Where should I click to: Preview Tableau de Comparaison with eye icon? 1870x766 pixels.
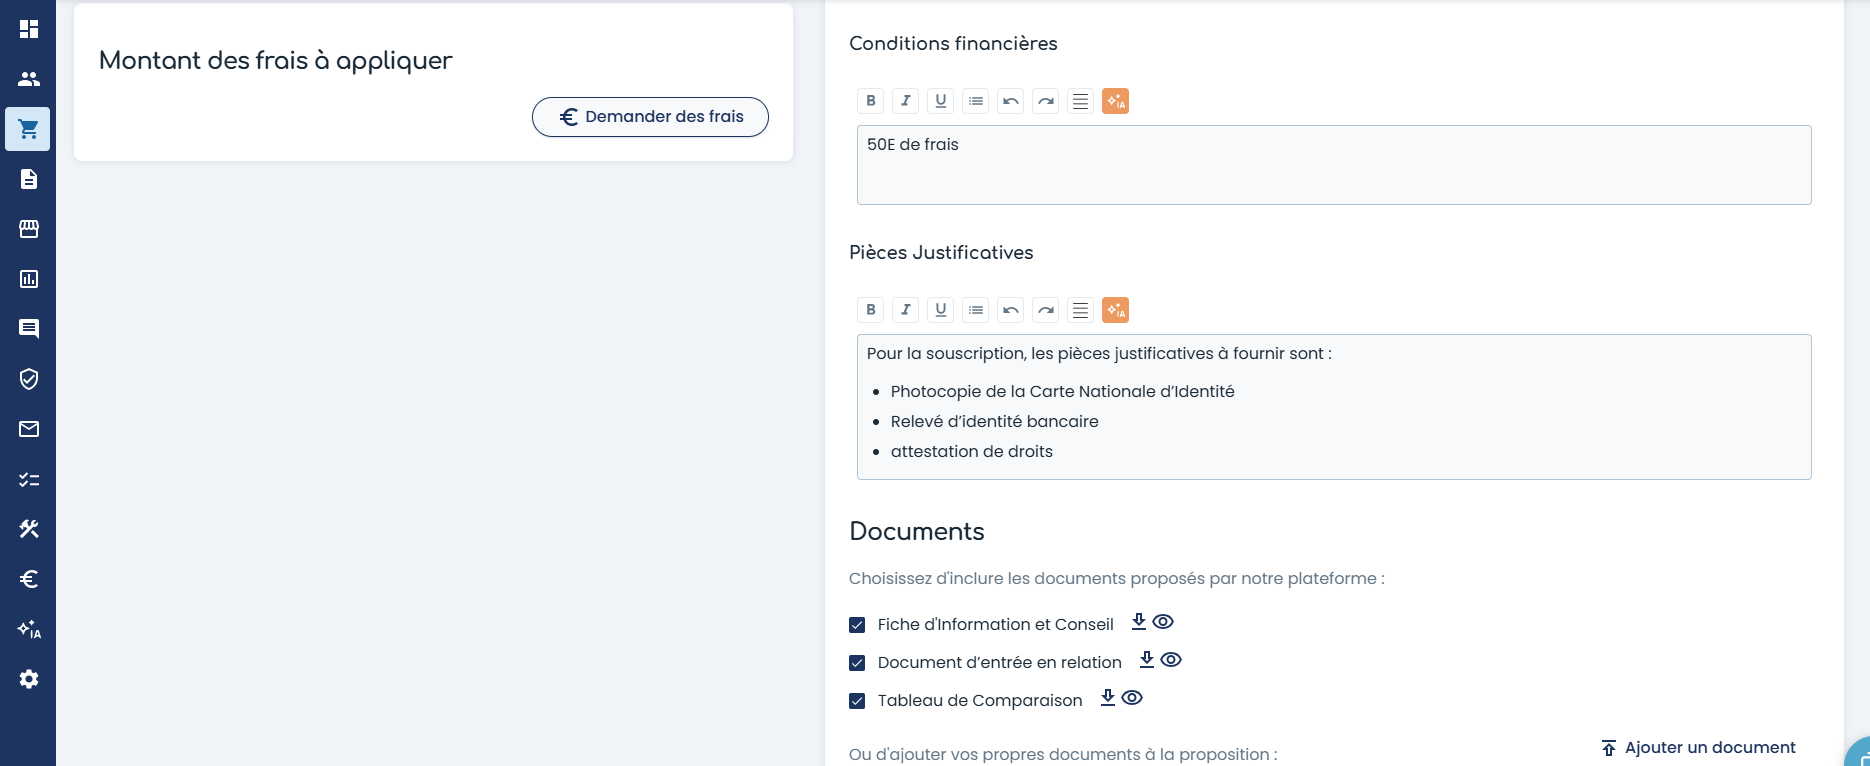coord(1132,698)
